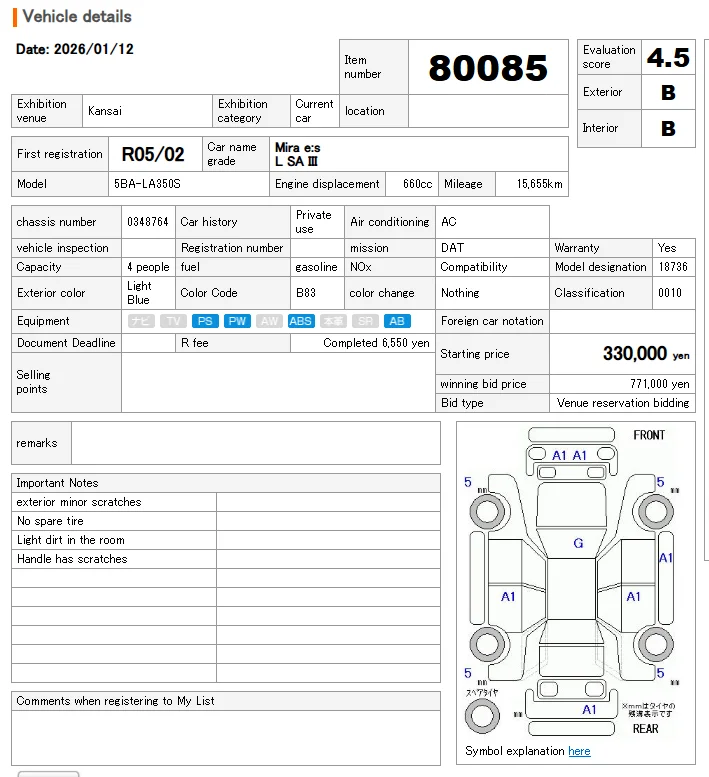Click inside the My List comments text box
This screenshot has height=777, width=709.
225,737
